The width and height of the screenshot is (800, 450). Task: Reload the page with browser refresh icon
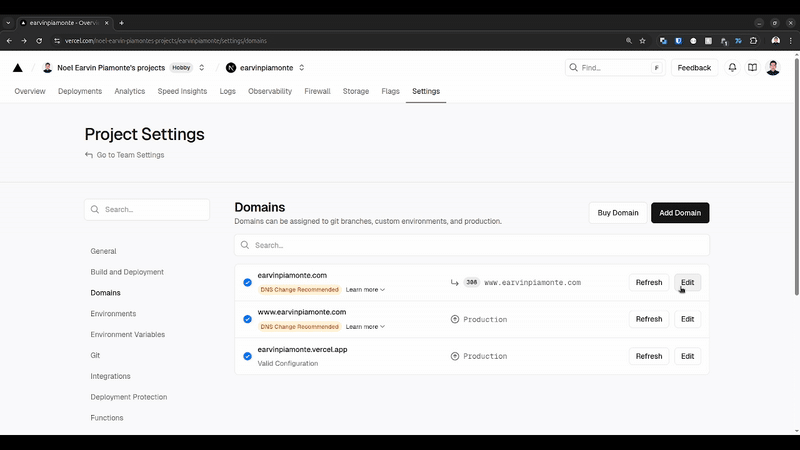tap(39, 41)
